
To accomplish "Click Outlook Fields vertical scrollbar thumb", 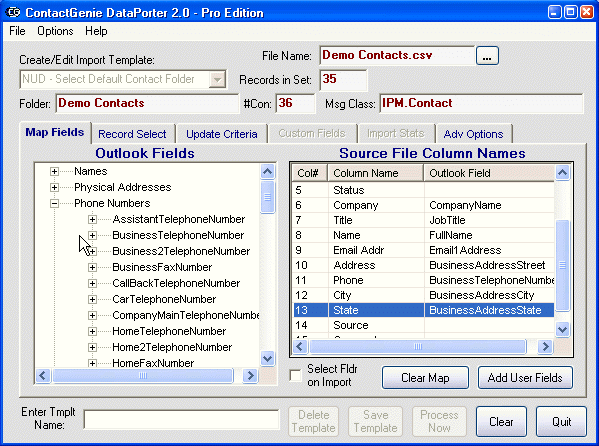I will coord(267,197).
